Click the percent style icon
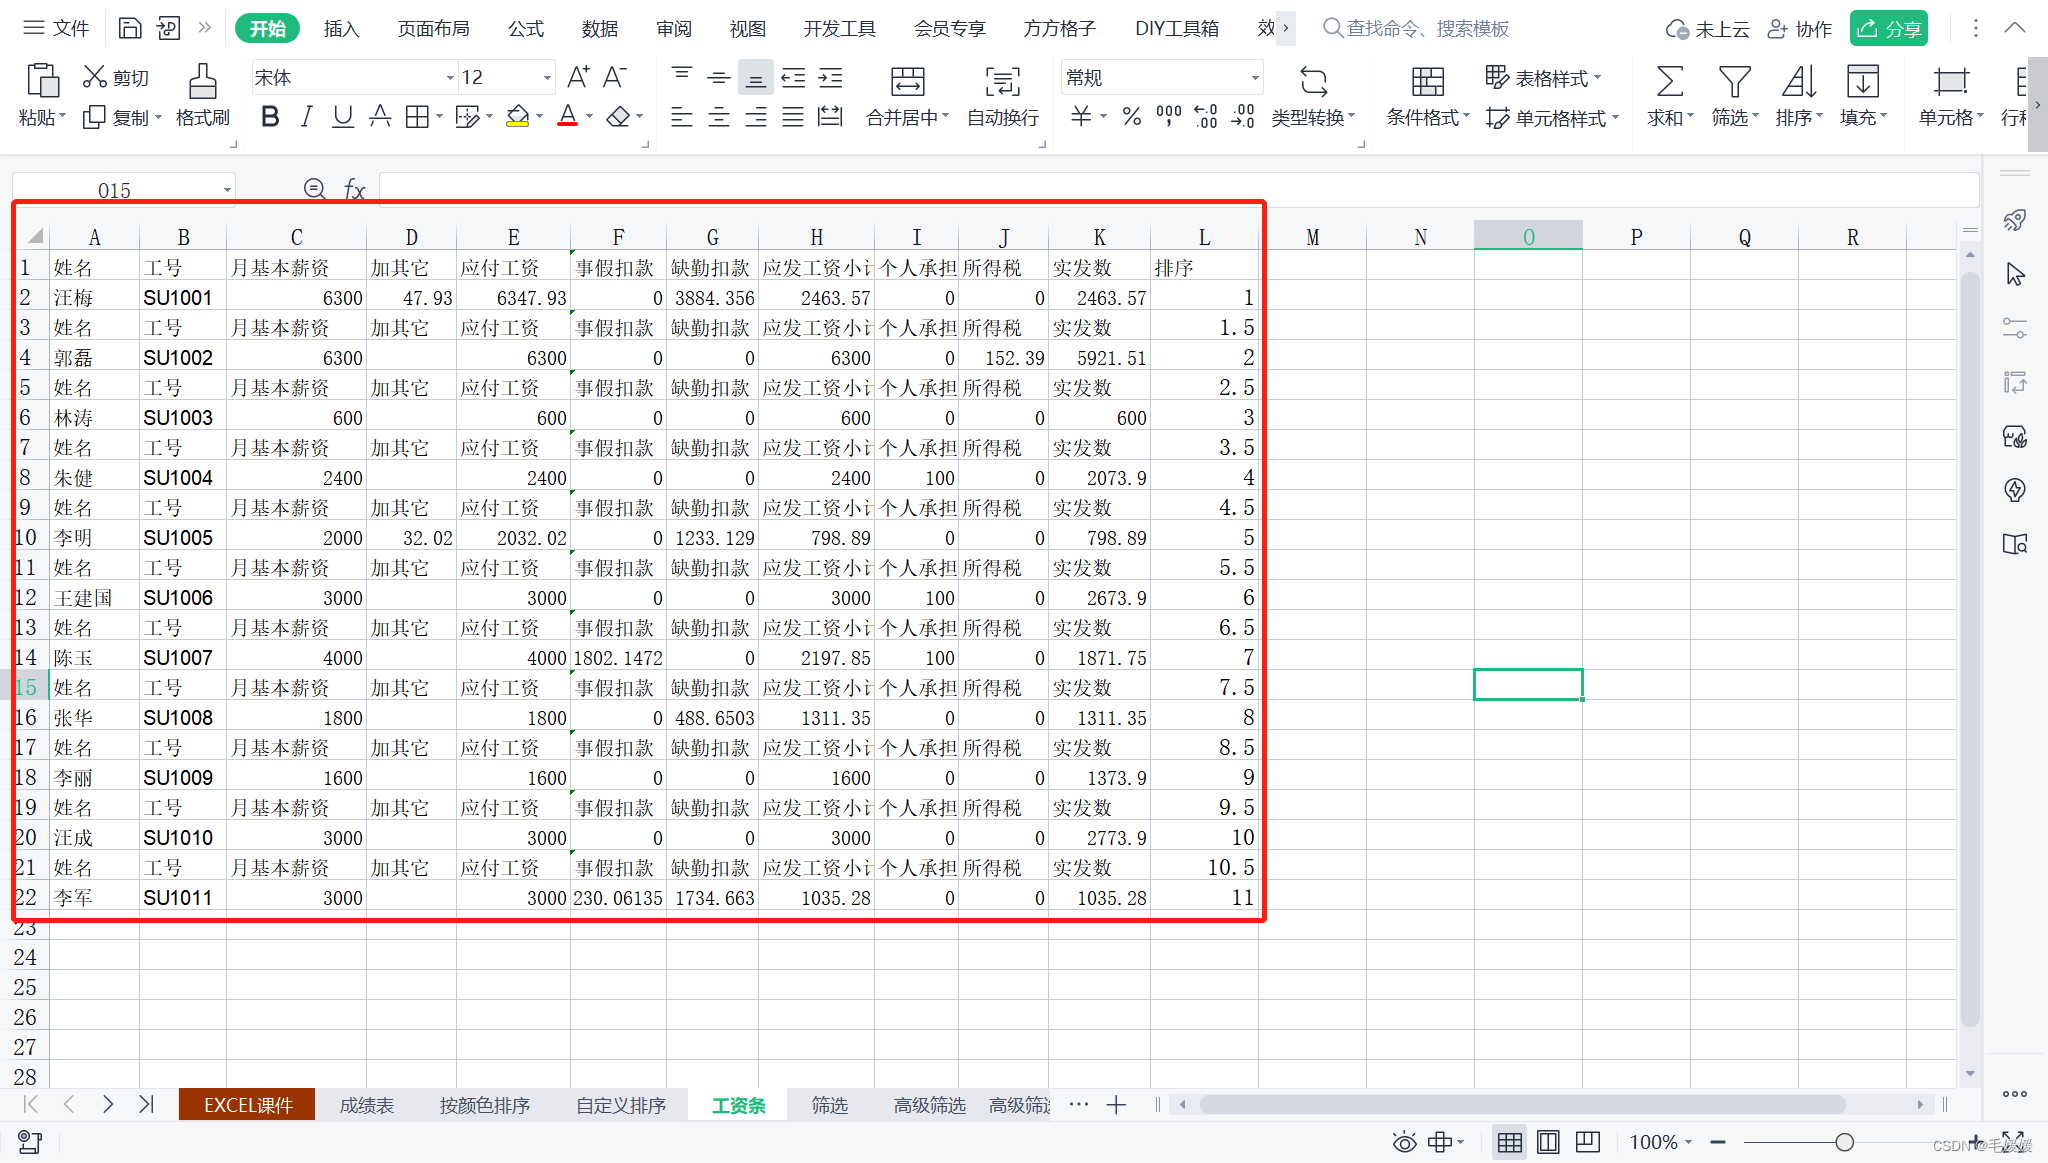2048x1163 pixels. pyautogui.click(x=1131, y=117)
